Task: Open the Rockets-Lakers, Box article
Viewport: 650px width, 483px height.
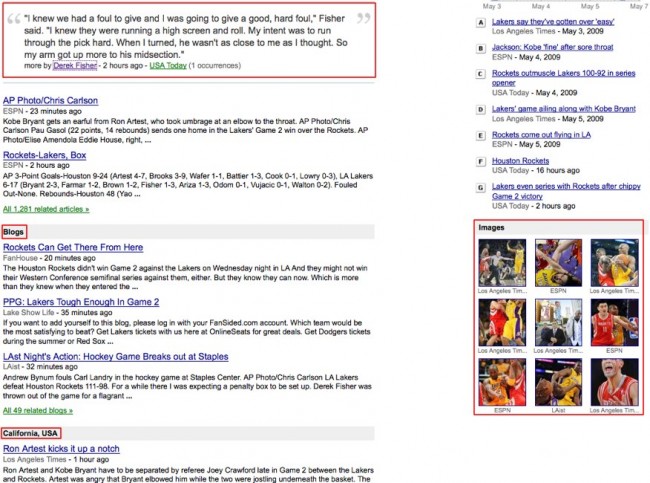Action: coord(44,155)
